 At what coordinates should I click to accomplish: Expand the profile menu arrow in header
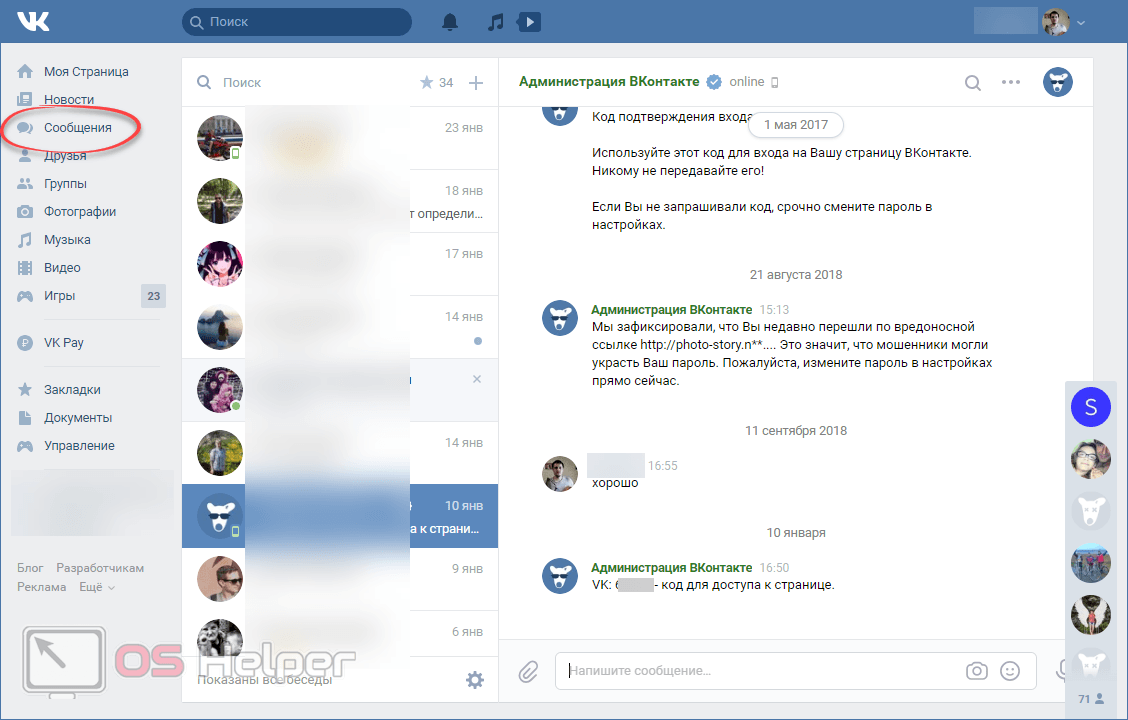click(x=1081, y=23)
